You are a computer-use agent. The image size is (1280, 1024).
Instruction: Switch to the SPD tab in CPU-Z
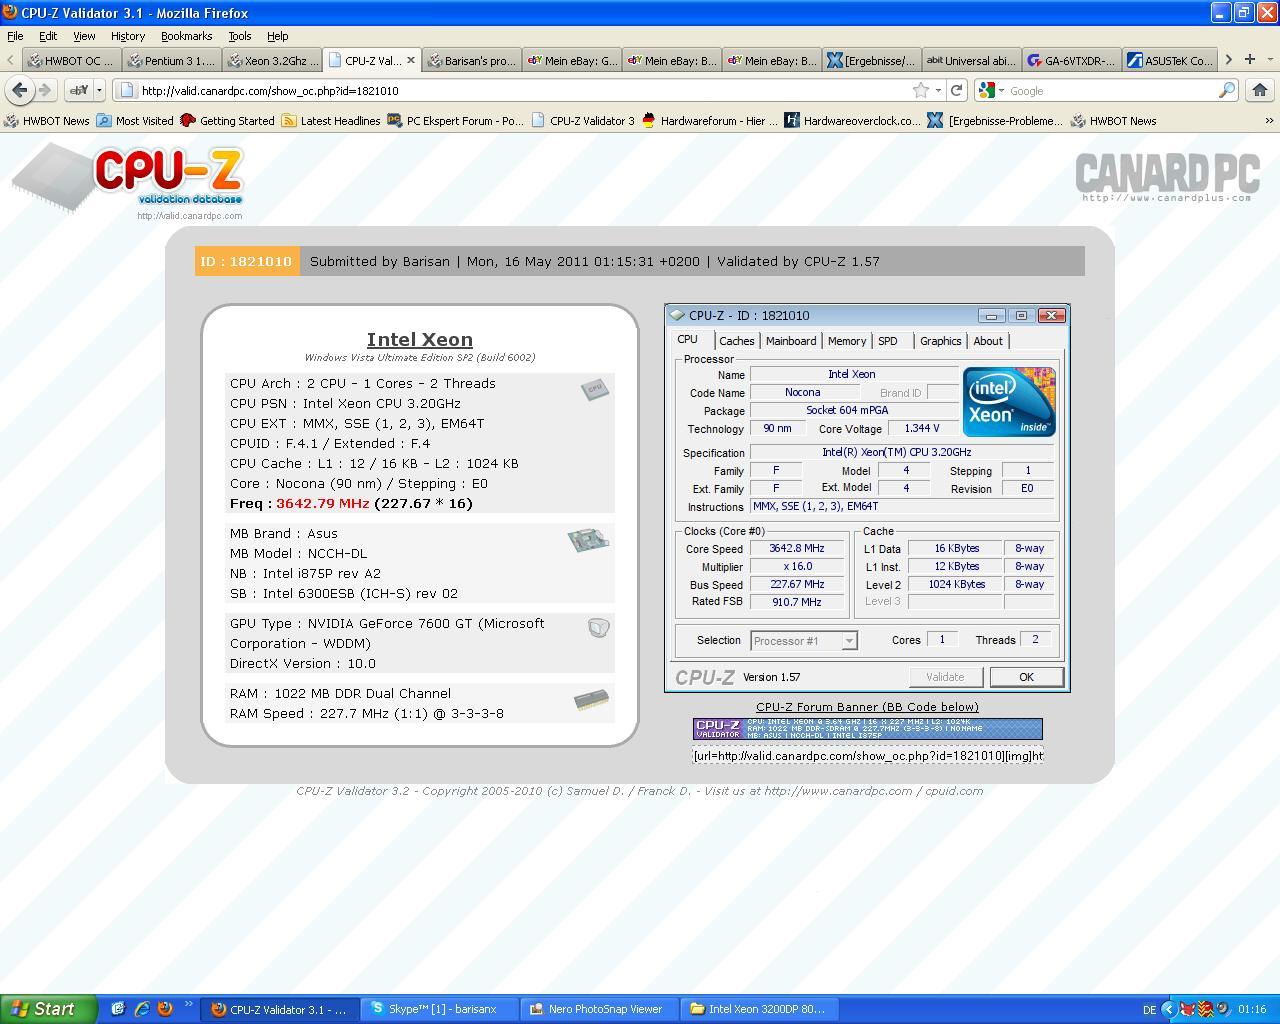888,341
